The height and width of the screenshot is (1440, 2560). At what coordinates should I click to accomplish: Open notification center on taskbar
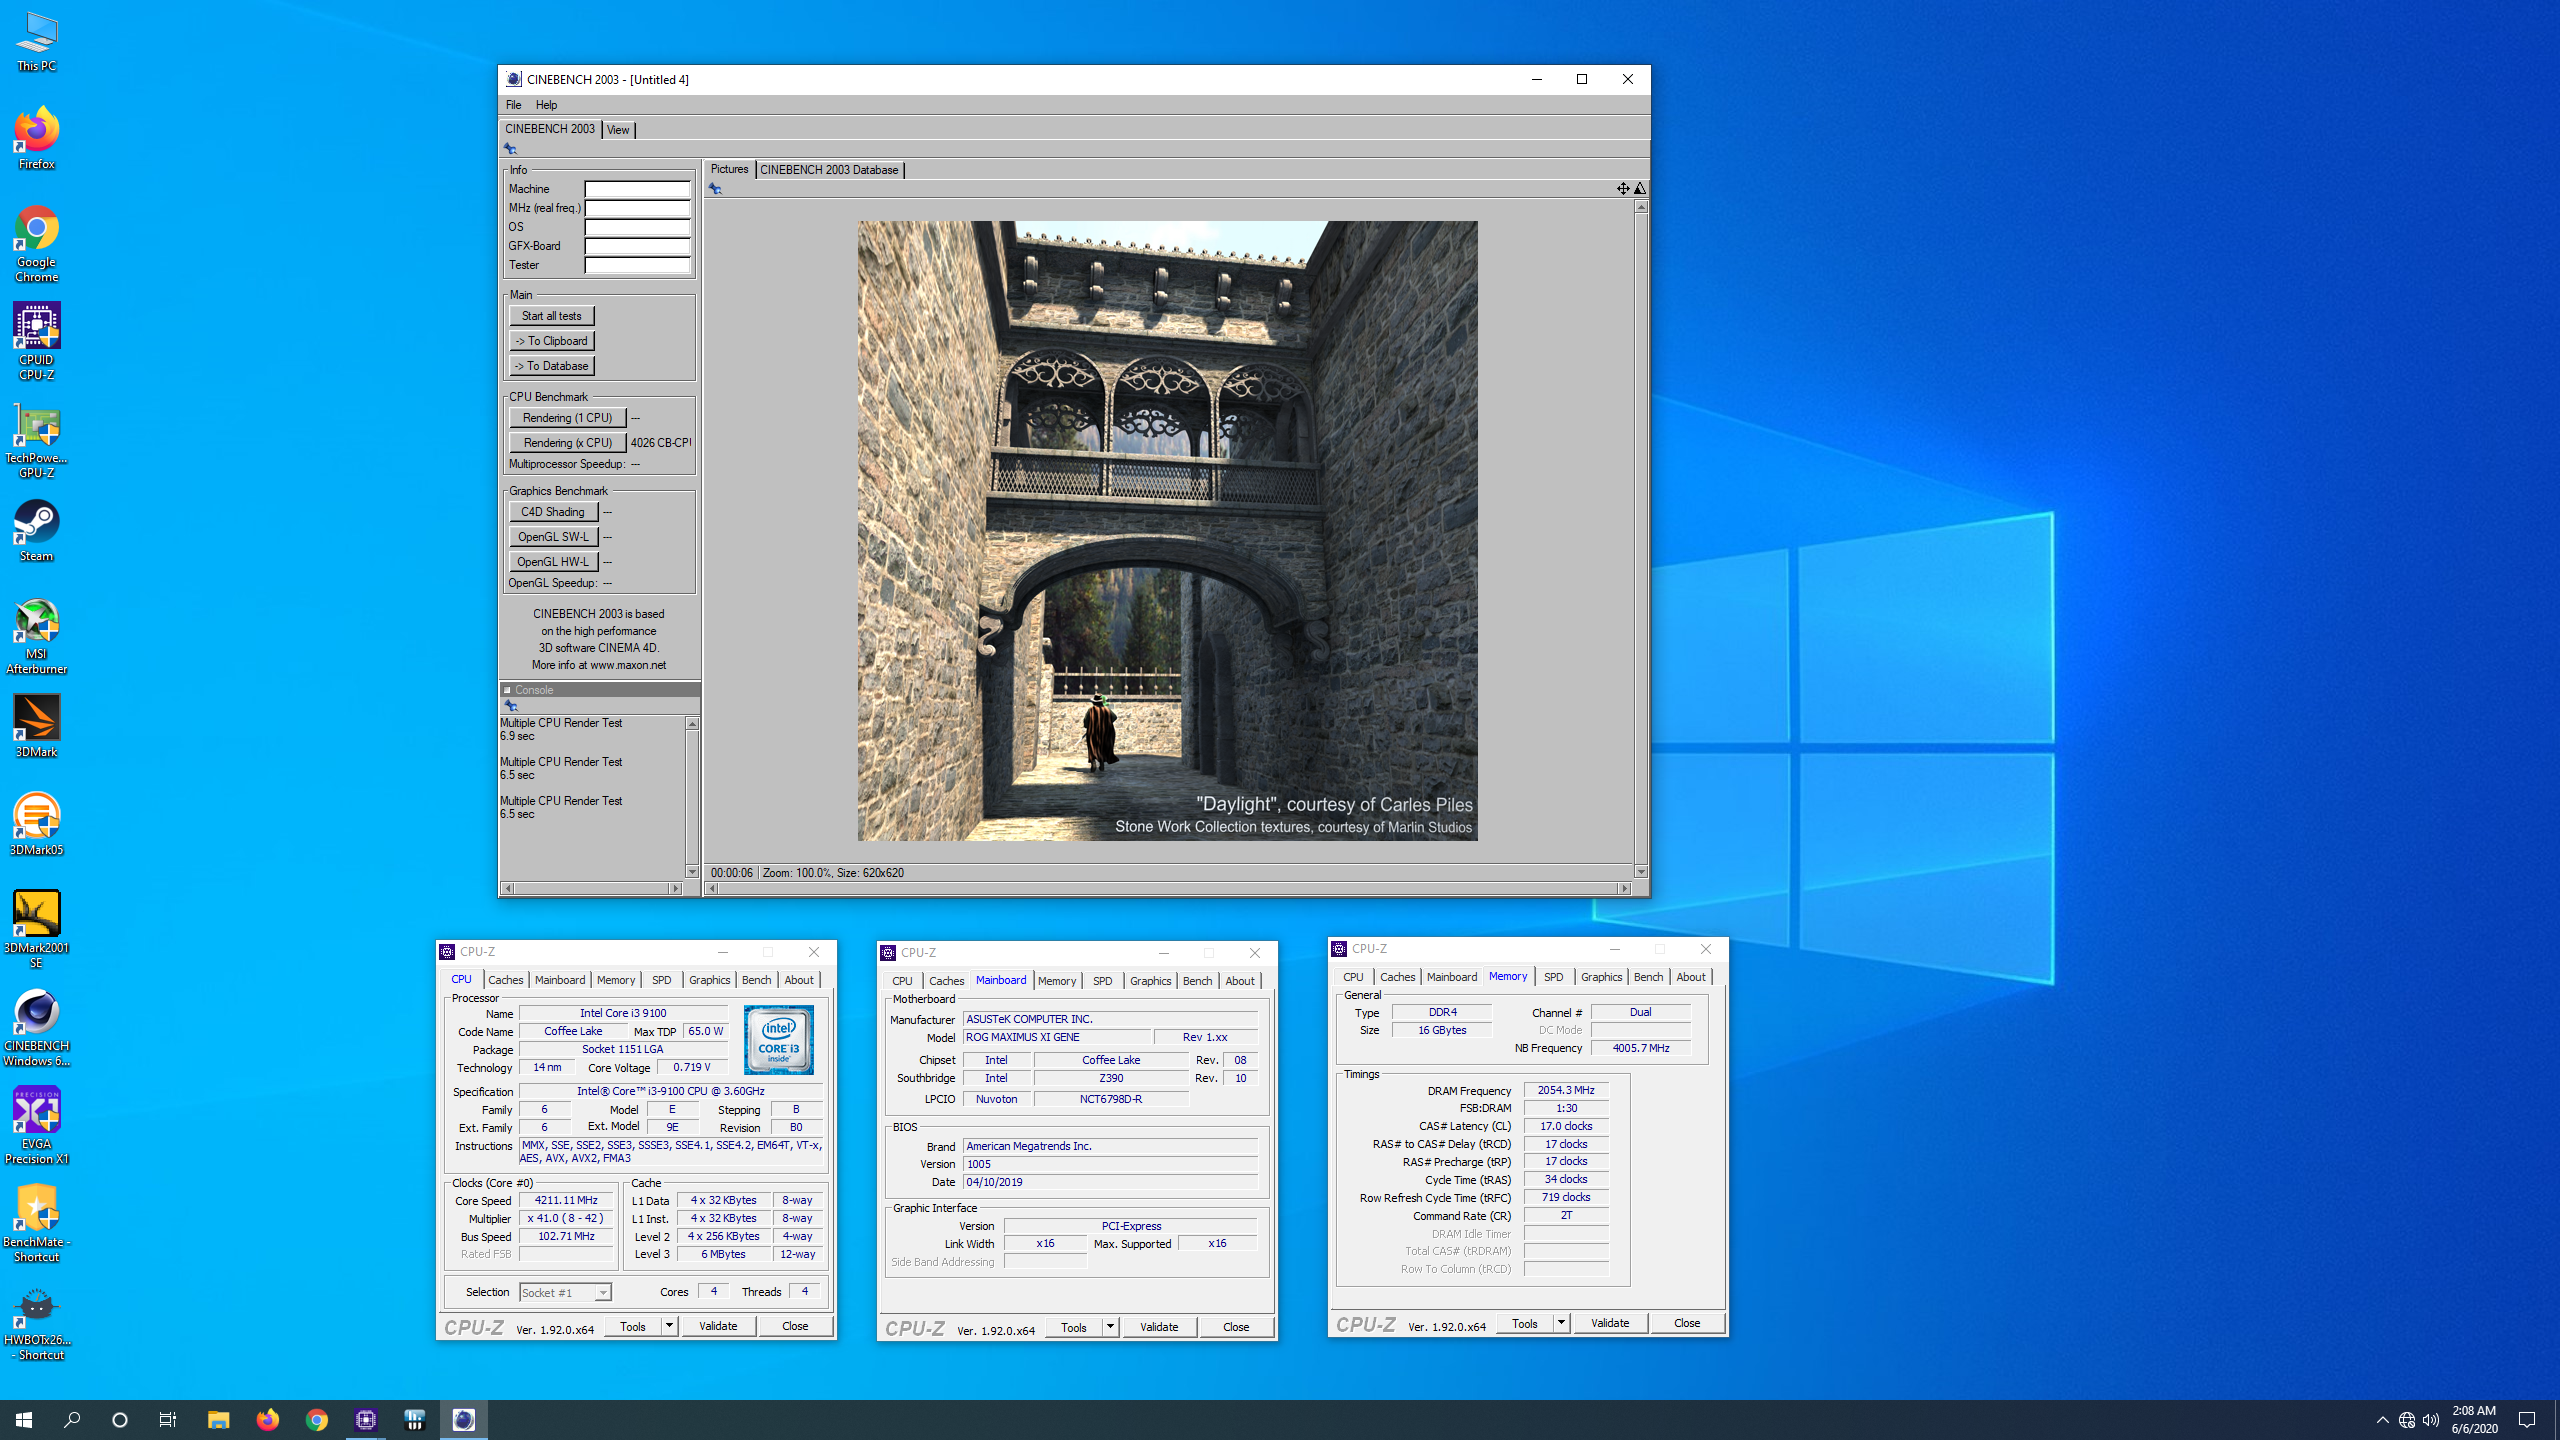click(x=2527, y=1419)
